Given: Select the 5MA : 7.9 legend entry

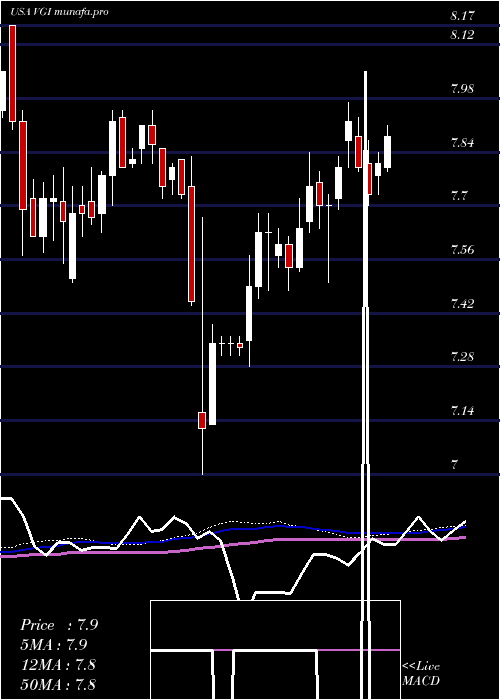Looking at the screenshot, I should pos(54,645).
